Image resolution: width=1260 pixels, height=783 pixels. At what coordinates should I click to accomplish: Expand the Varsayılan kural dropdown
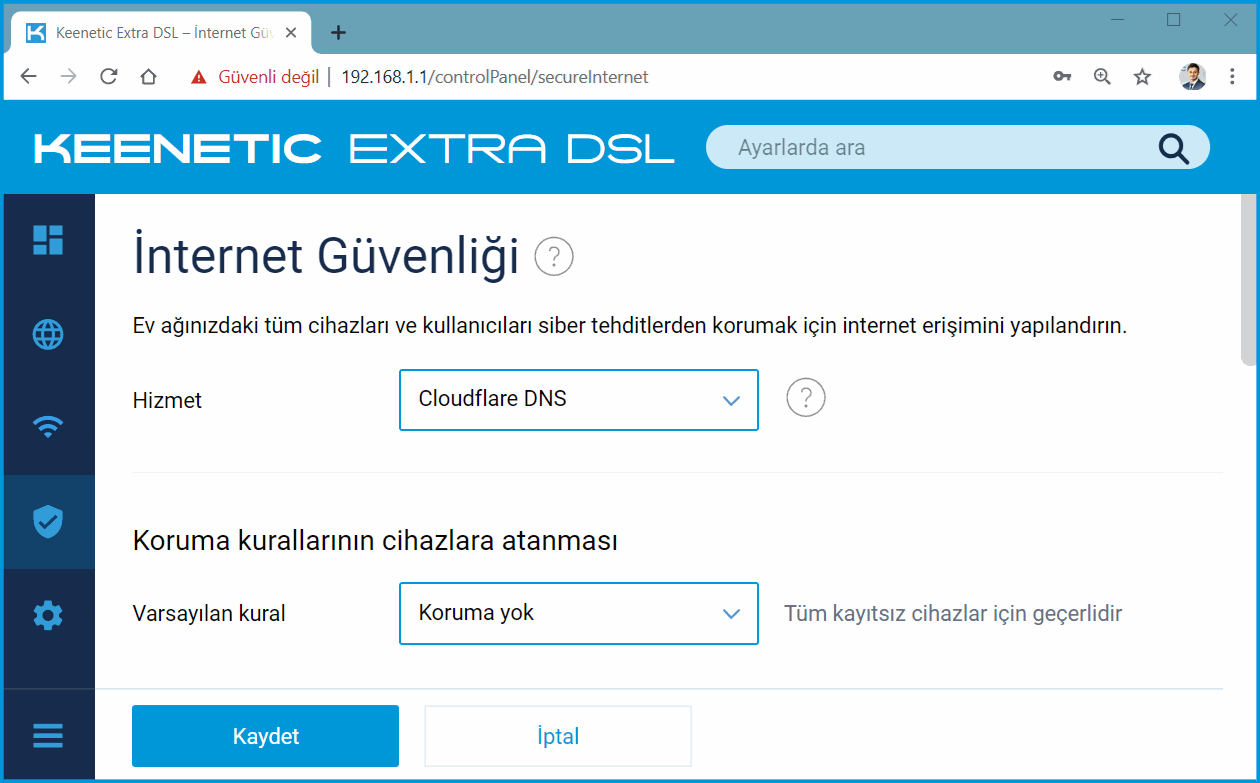(578, 613)
